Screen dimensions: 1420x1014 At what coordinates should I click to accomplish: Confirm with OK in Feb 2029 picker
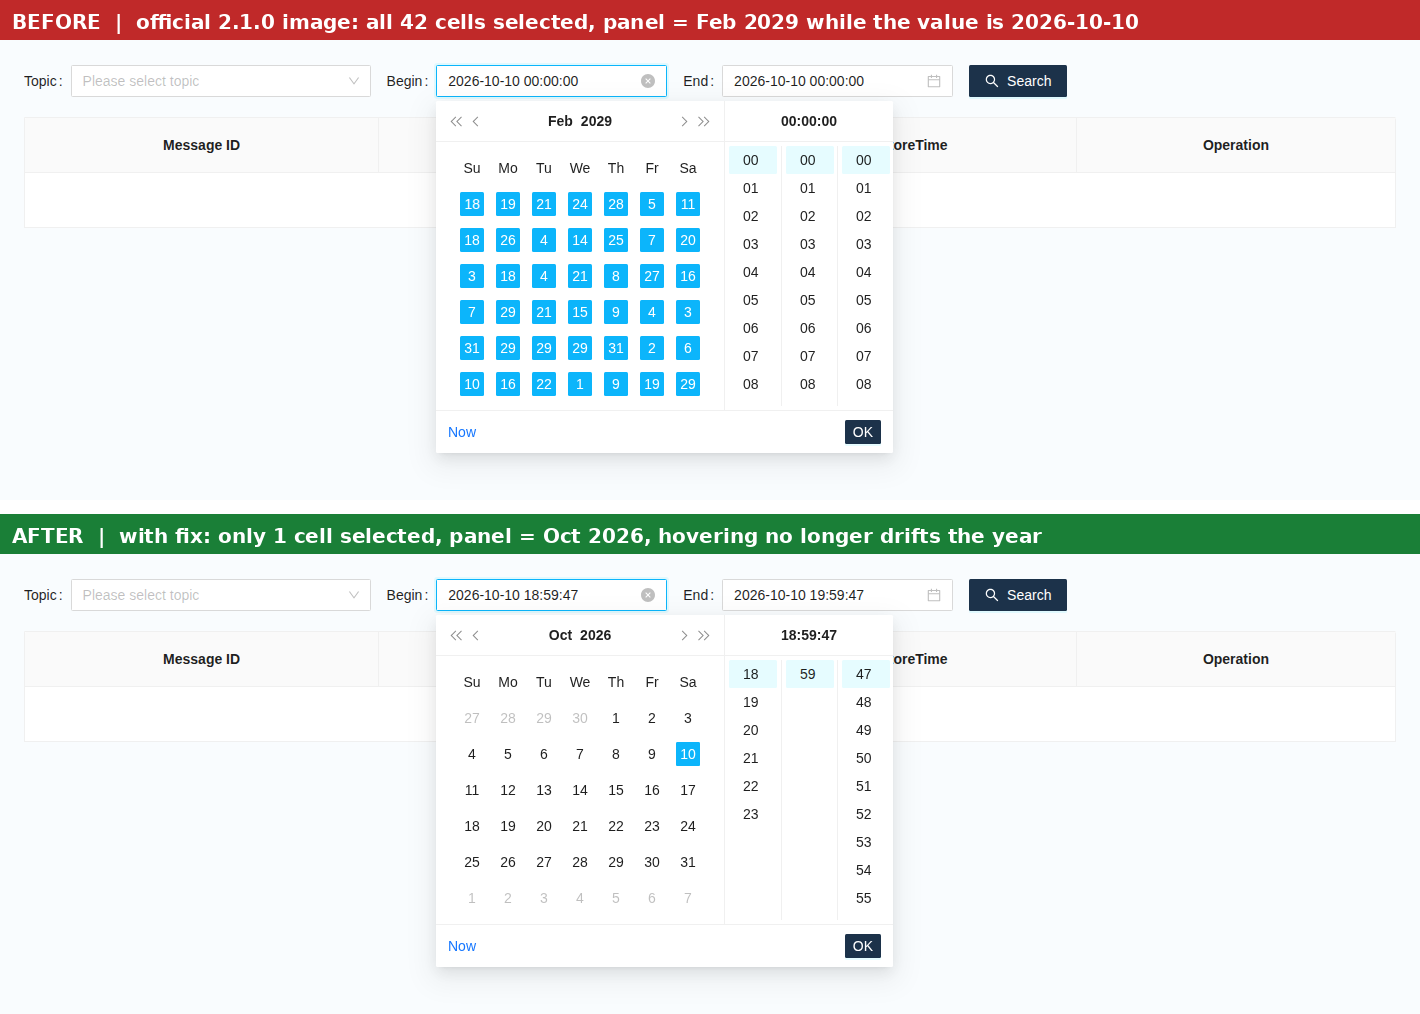863,432
